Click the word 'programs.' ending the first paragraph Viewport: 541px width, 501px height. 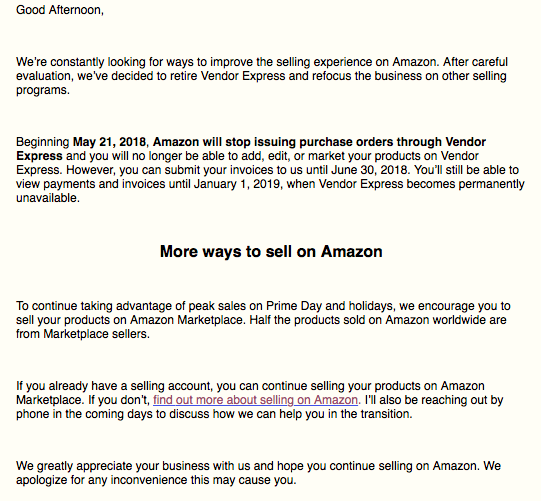coord(43,90)
